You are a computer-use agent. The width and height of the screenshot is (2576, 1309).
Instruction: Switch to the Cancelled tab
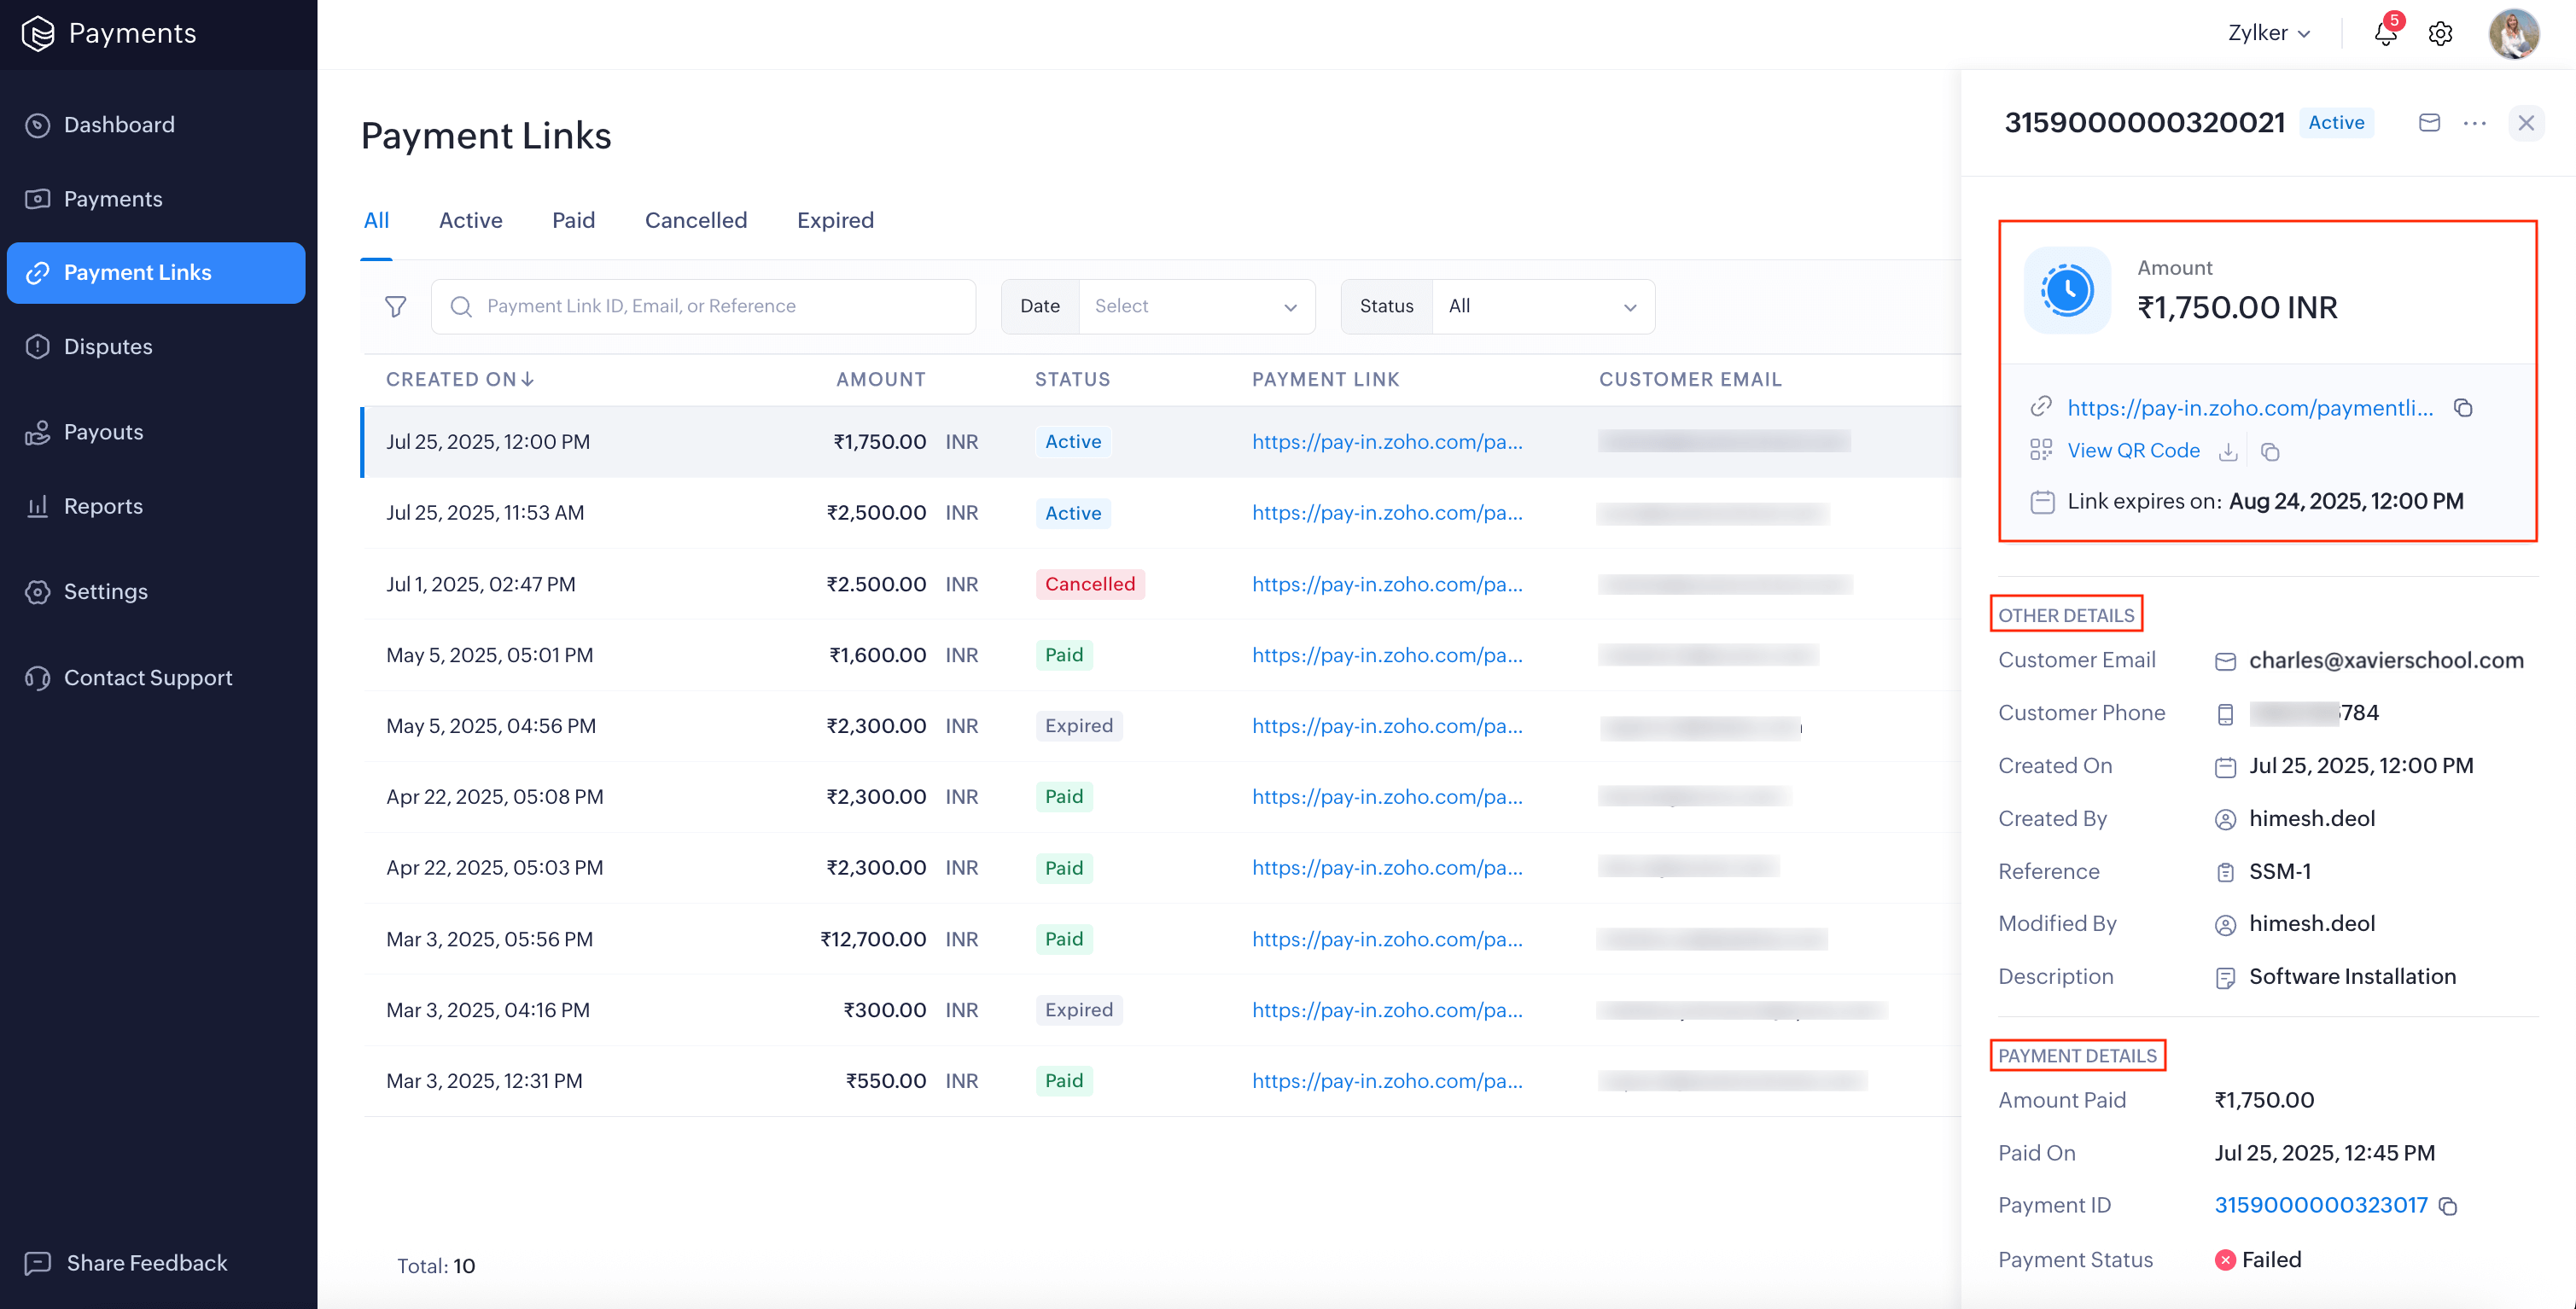coord(695,220)
